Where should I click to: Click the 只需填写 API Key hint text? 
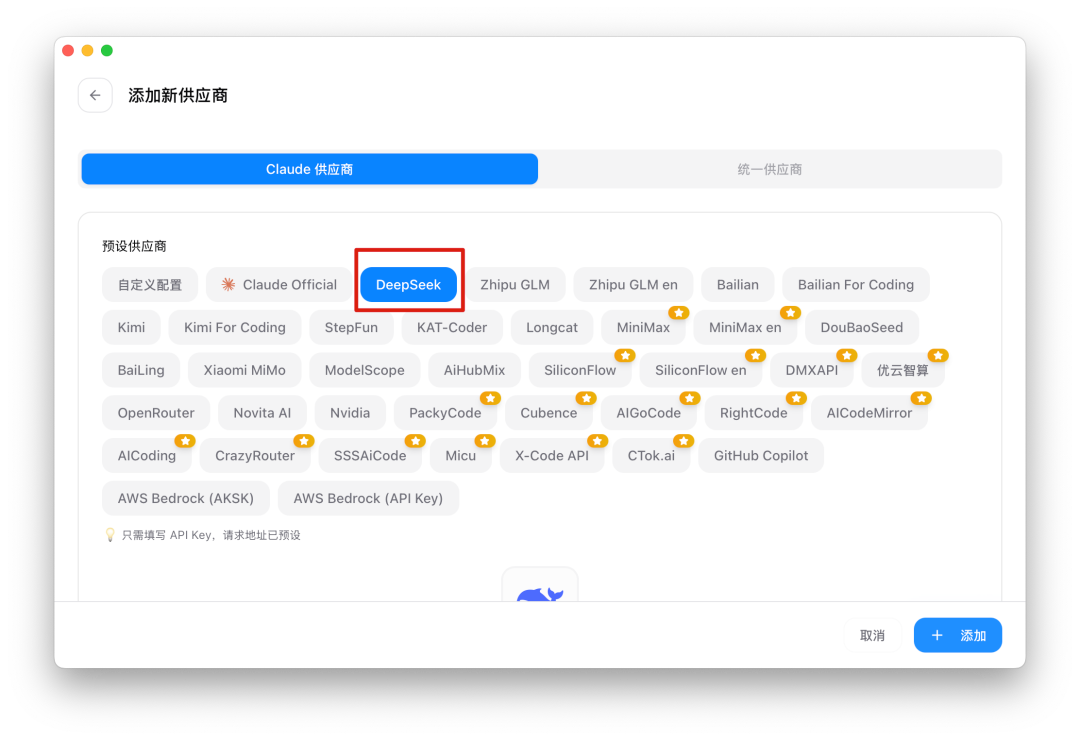211,535
